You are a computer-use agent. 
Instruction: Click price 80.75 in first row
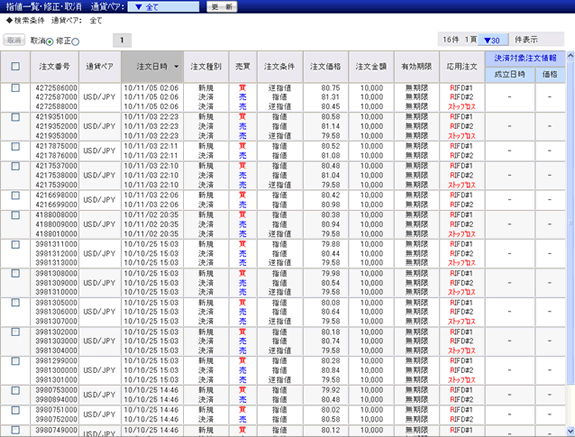tap(330, 88)
